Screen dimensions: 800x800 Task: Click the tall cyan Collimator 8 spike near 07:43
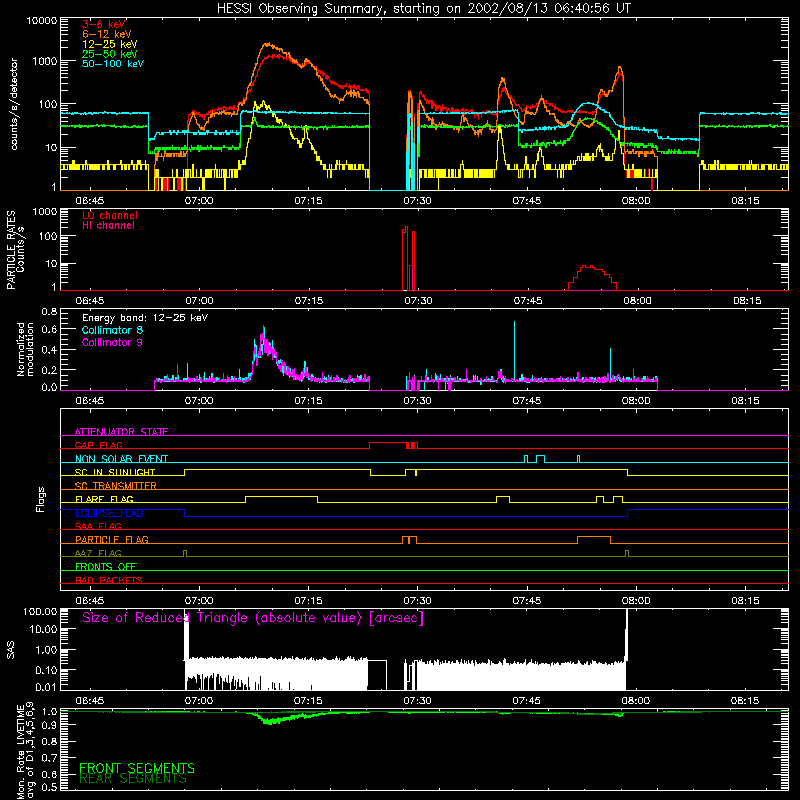(514, 350)
